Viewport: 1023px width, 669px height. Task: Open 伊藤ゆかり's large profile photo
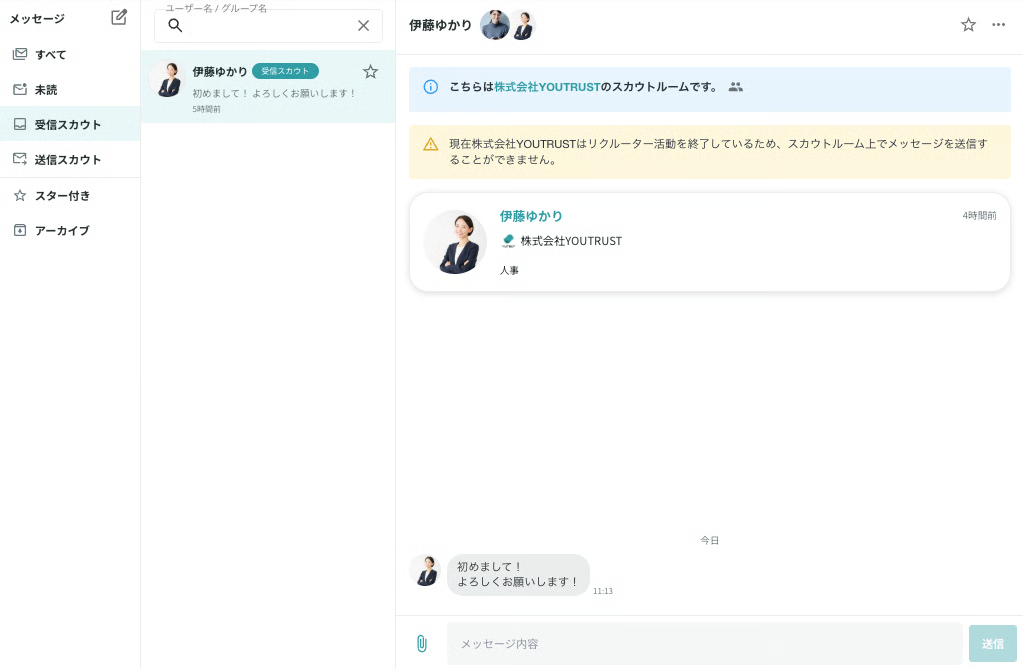[455, 241]
